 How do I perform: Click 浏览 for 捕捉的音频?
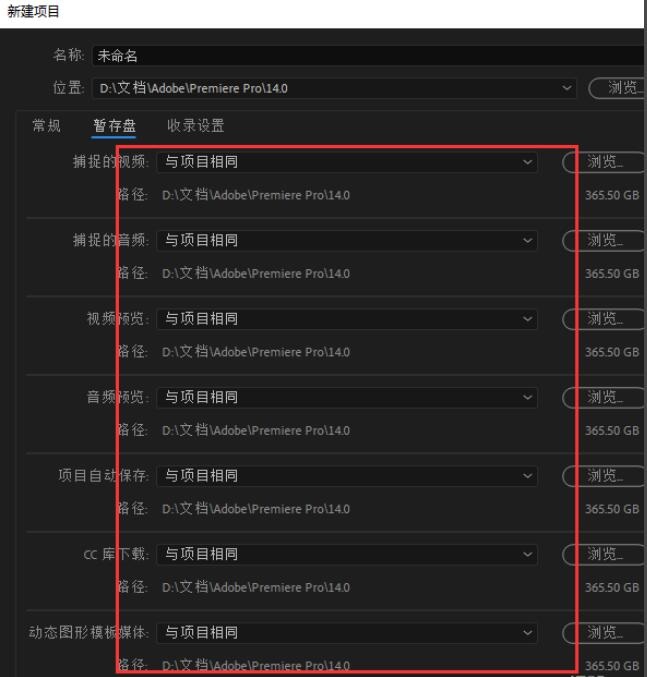click(x=604, y=240)
